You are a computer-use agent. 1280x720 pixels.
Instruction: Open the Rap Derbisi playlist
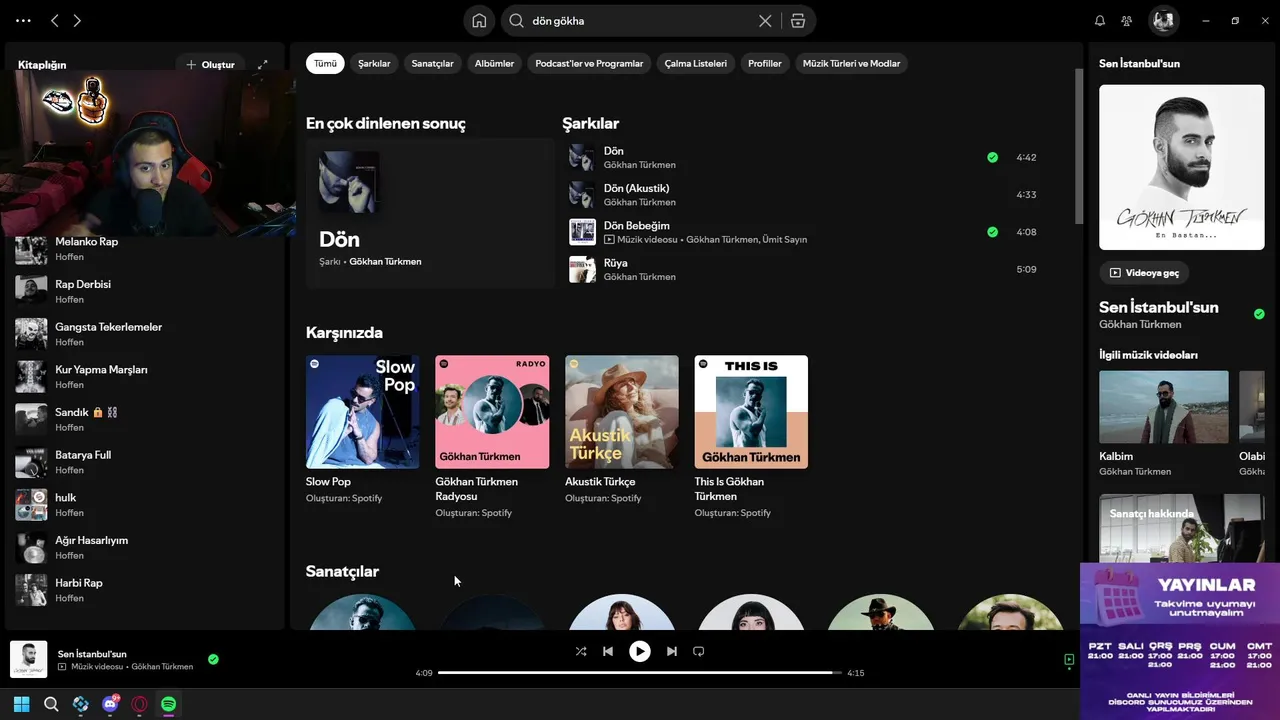tap(145, 291)
